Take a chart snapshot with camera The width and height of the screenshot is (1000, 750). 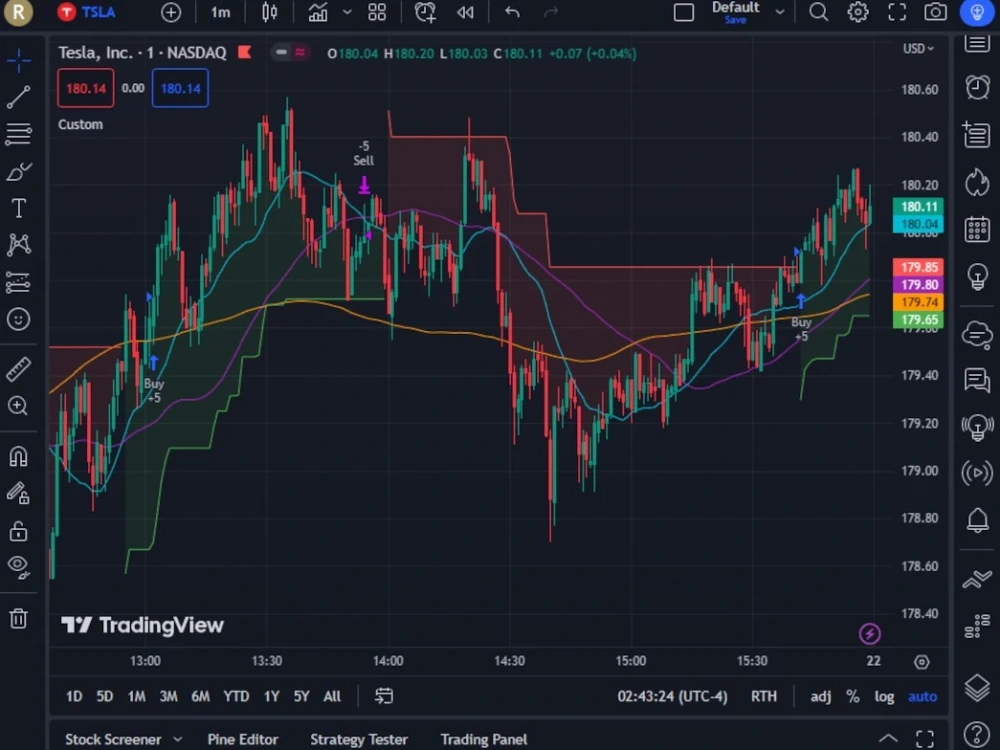936,12
